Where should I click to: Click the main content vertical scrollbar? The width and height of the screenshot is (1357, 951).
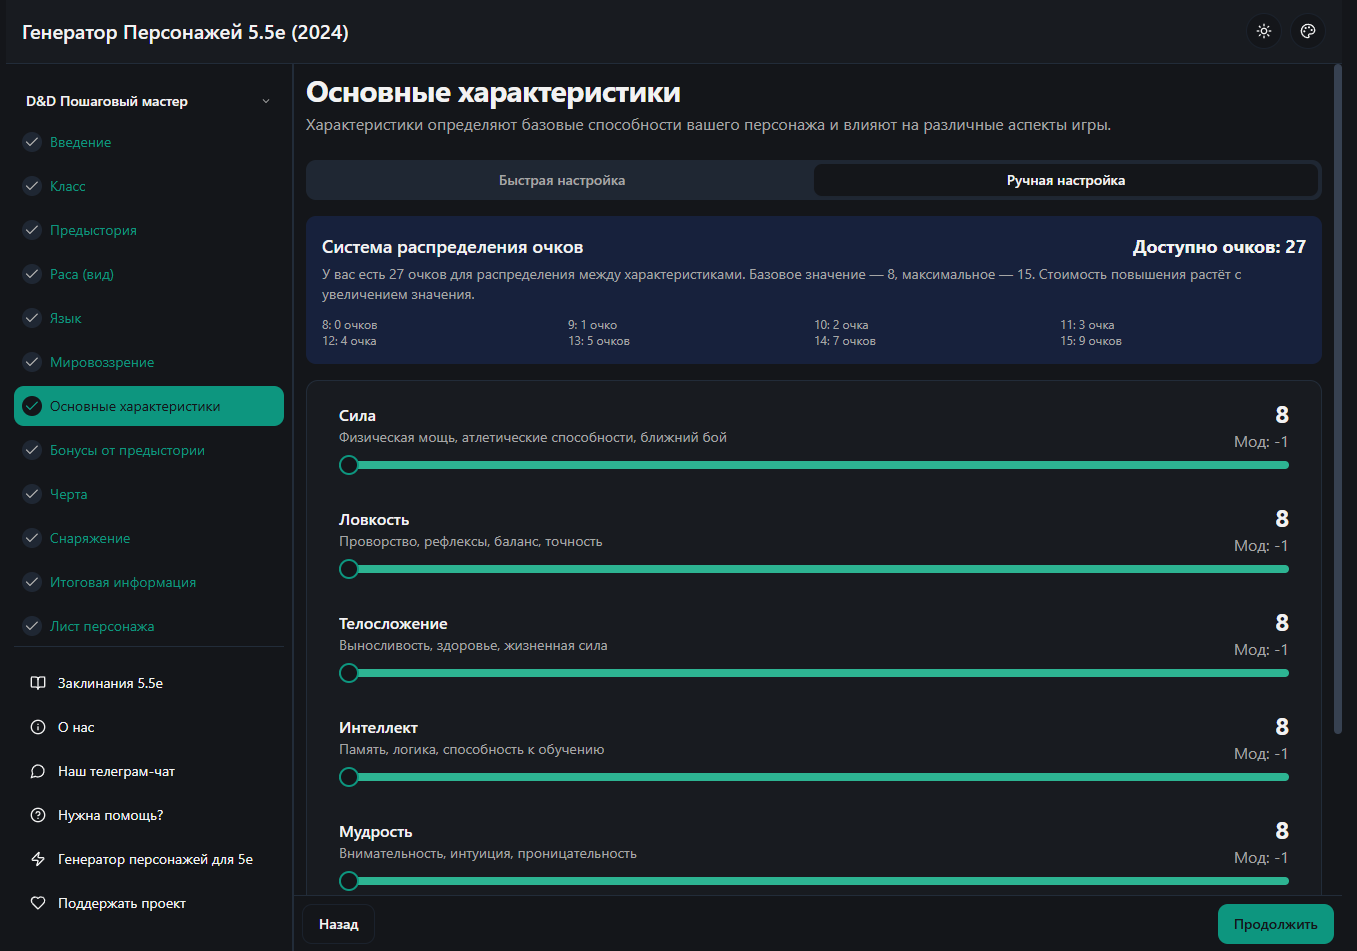click(x=1338, y=400)
